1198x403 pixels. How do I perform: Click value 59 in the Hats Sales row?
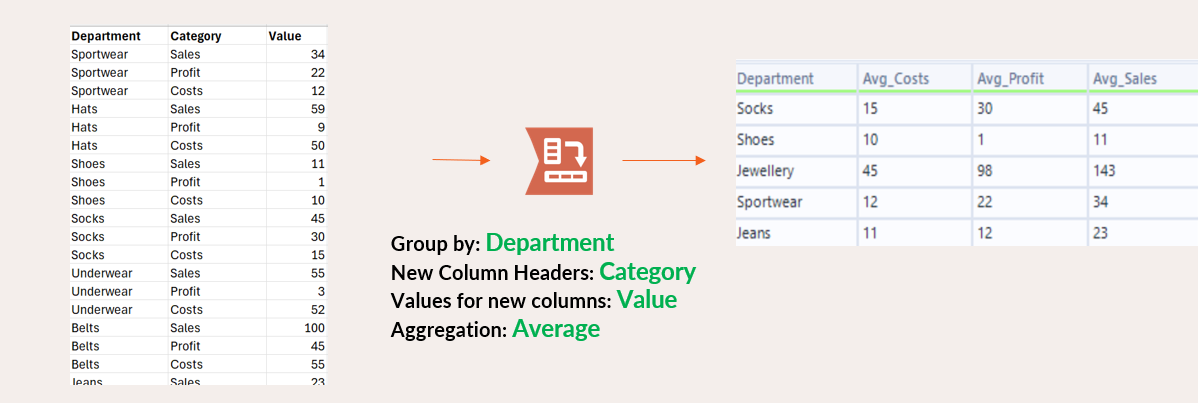click(x=318, y=109)
